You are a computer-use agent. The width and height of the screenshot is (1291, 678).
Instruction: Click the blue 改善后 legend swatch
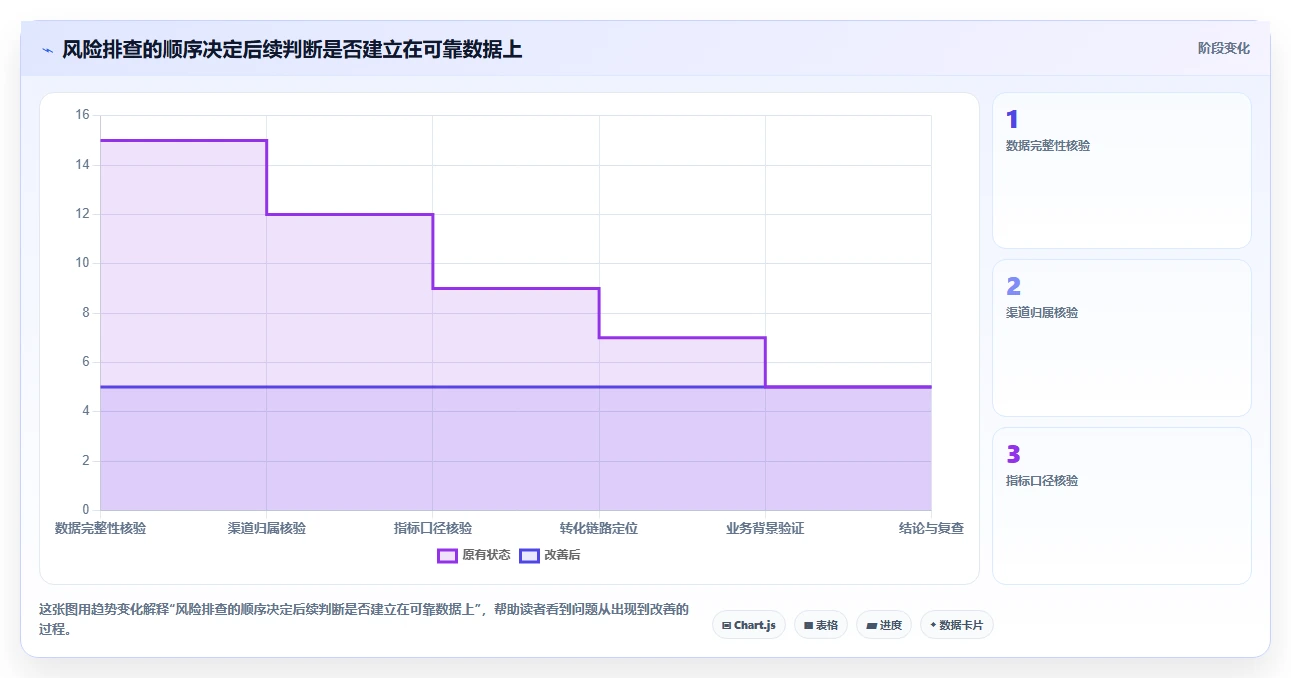[x=529, y=555]
